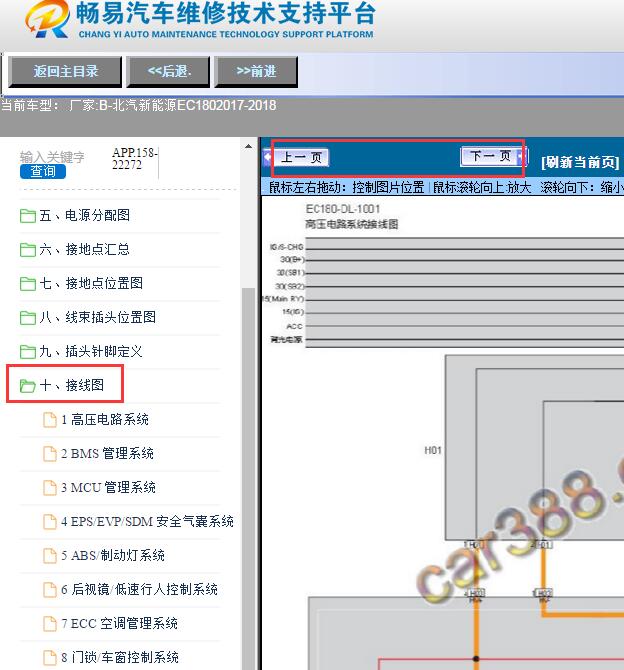Click page icon of 7 ECC 空调管理系统
The image size is (624, 670).
[x=50, y=624]
